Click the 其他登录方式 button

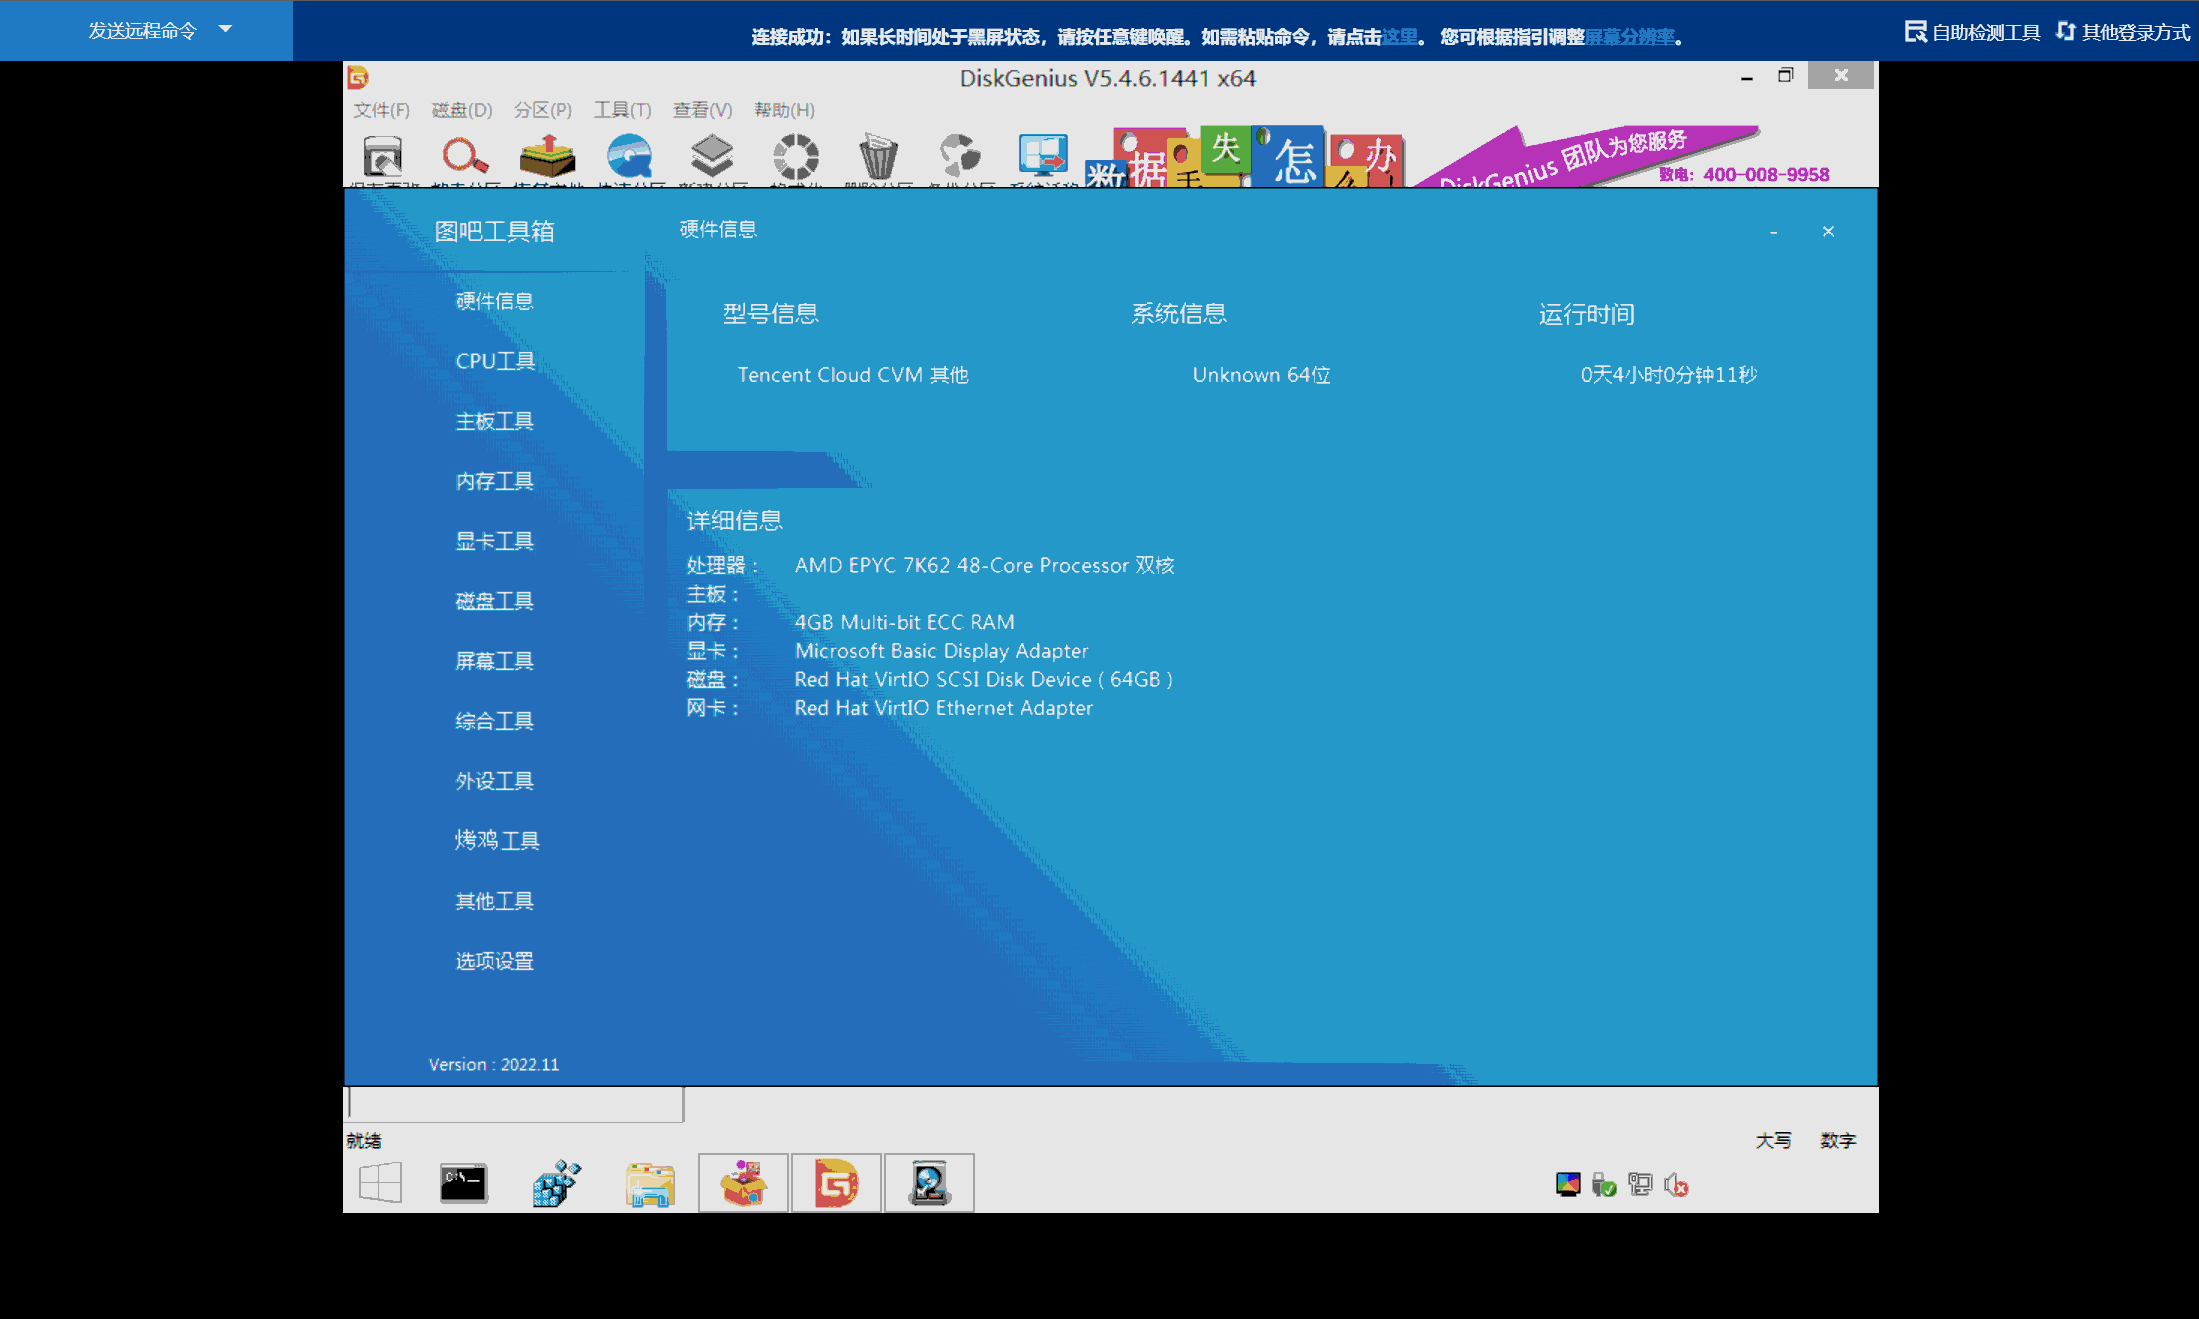pos(2124,32)
